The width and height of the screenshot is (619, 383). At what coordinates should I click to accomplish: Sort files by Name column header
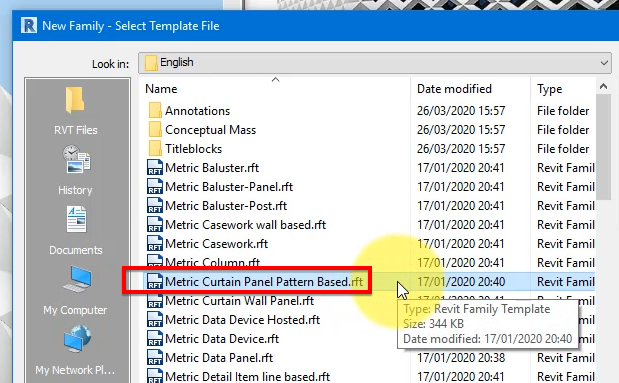pyautogui.click(x=275, y=89)
